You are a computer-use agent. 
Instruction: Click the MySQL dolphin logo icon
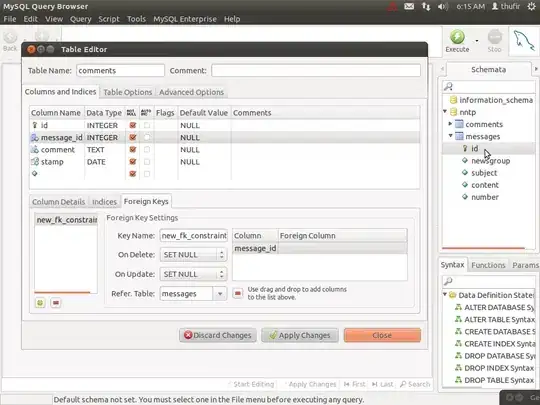pyautogui.click(x=524, y=41)
